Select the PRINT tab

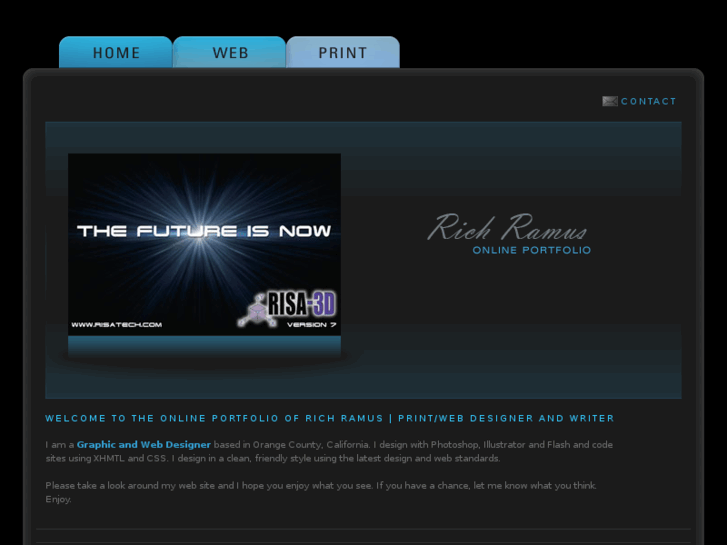(343, 52)
